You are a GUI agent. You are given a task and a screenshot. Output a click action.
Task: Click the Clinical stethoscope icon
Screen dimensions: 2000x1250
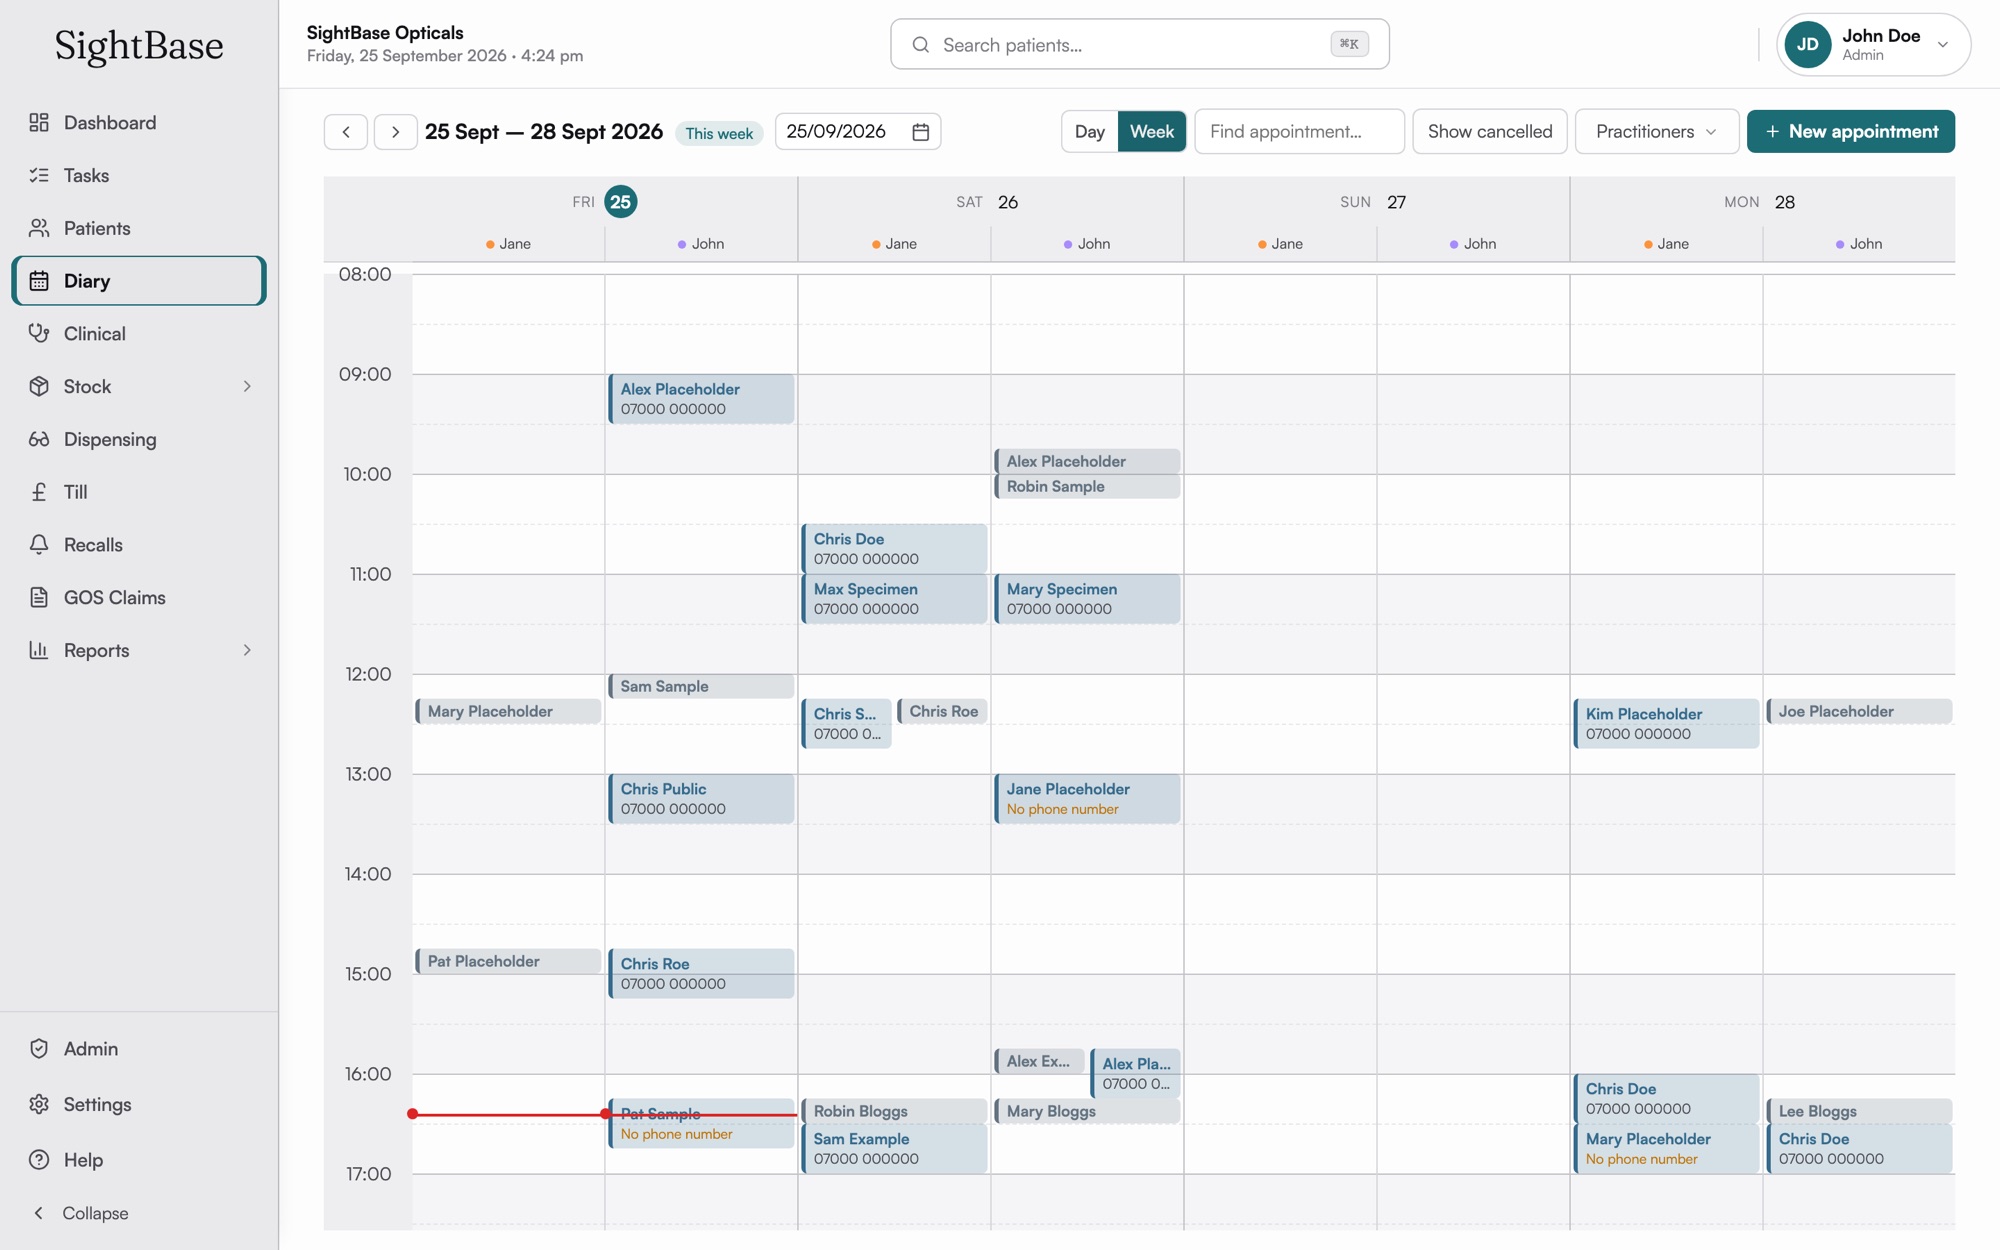(39, 333)
